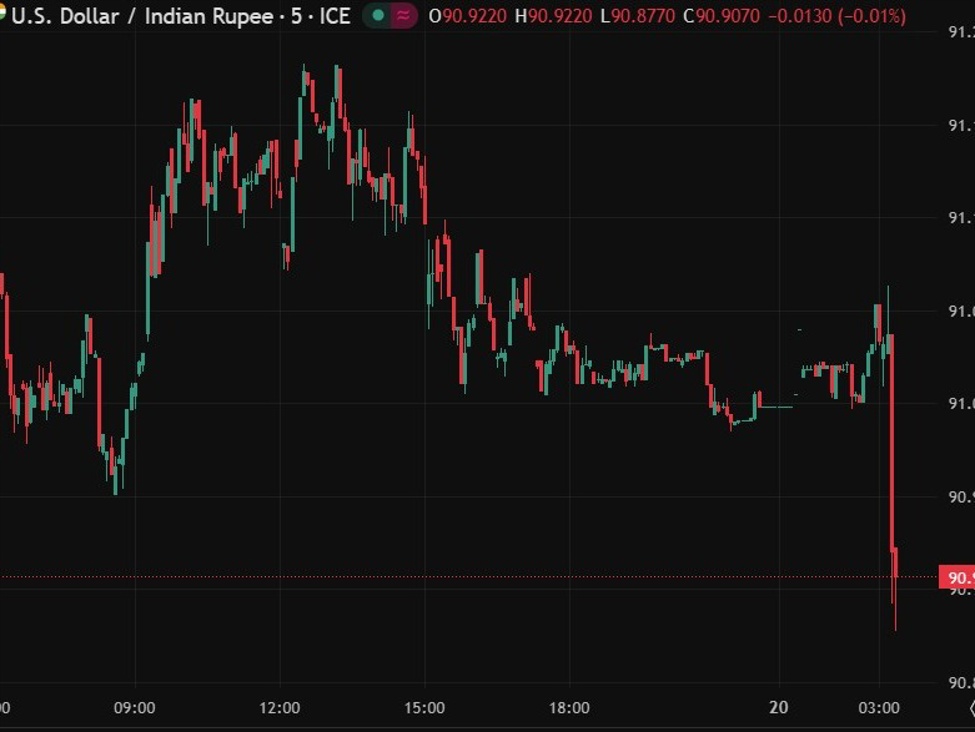Click the green market status dot icon
975x732 pixels.
[x=377, y=16]
